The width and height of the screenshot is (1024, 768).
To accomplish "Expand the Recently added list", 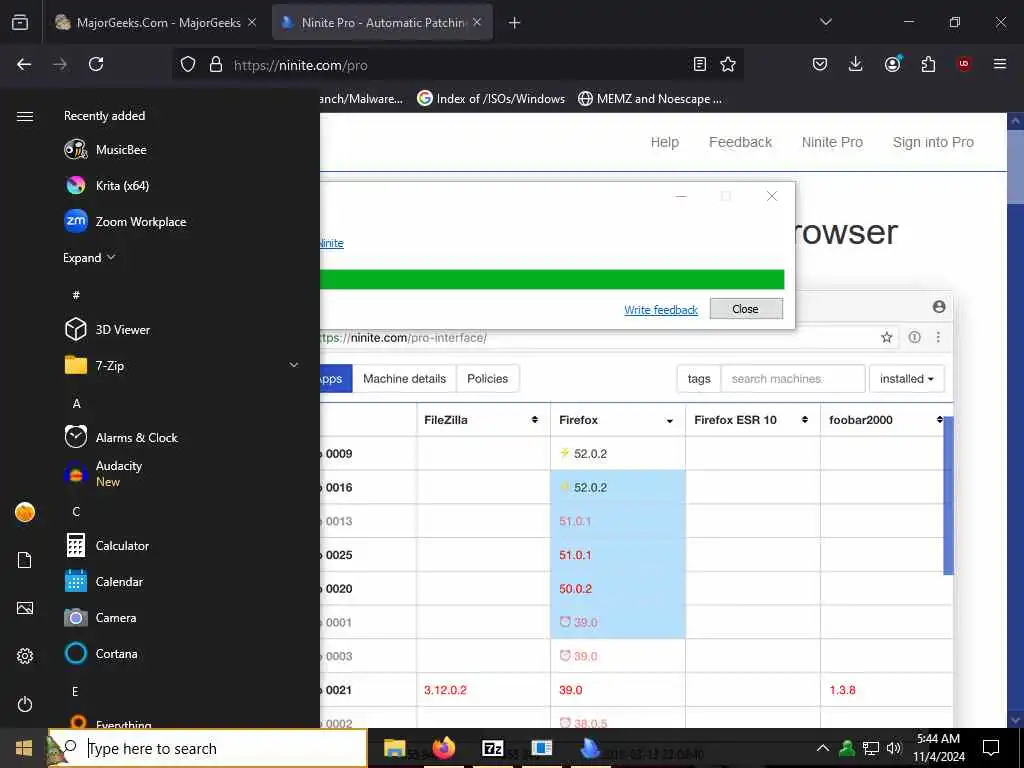I will [89, 257].
